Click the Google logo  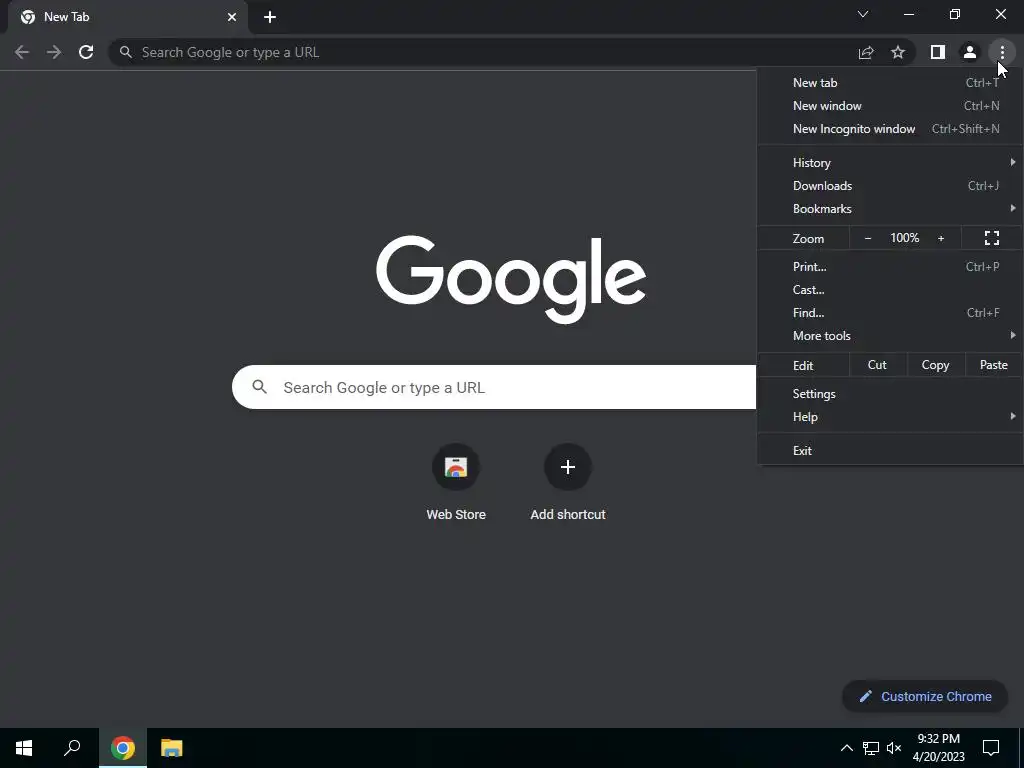(511, 280)
